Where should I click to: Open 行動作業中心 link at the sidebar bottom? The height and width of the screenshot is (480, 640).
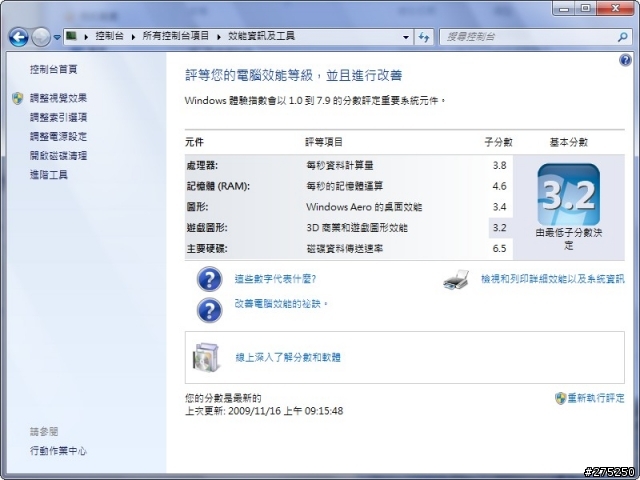tap(58, 451)
